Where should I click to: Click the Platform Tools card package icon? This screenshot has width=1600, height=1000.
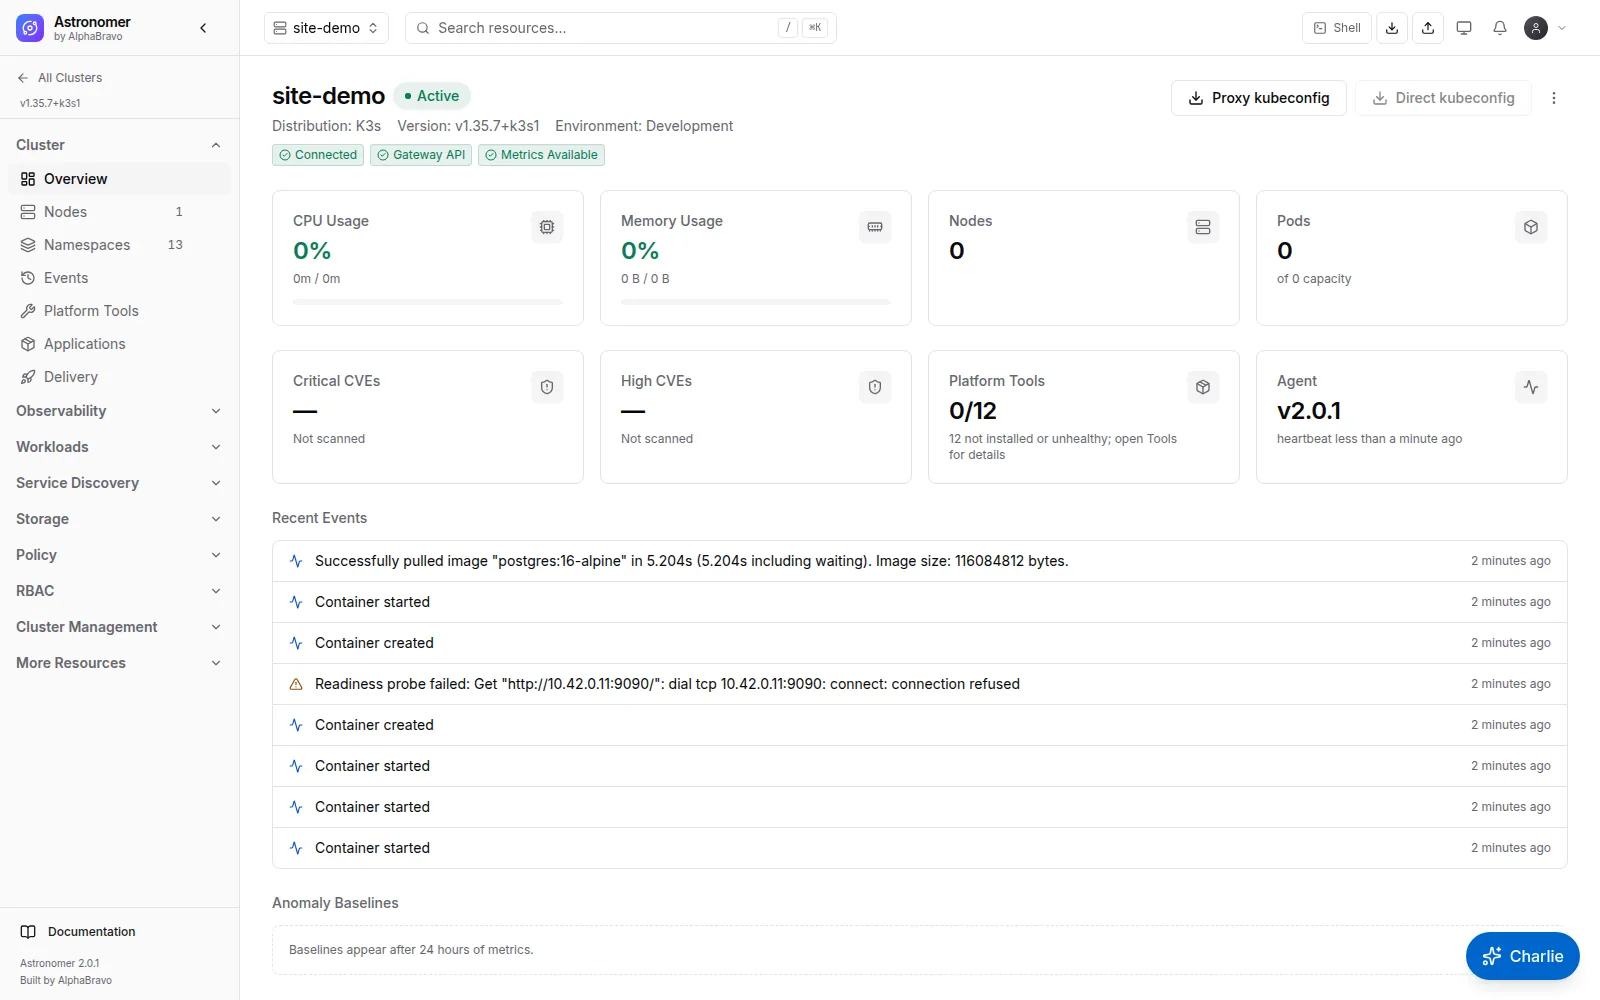click(x=1203, y=387)
